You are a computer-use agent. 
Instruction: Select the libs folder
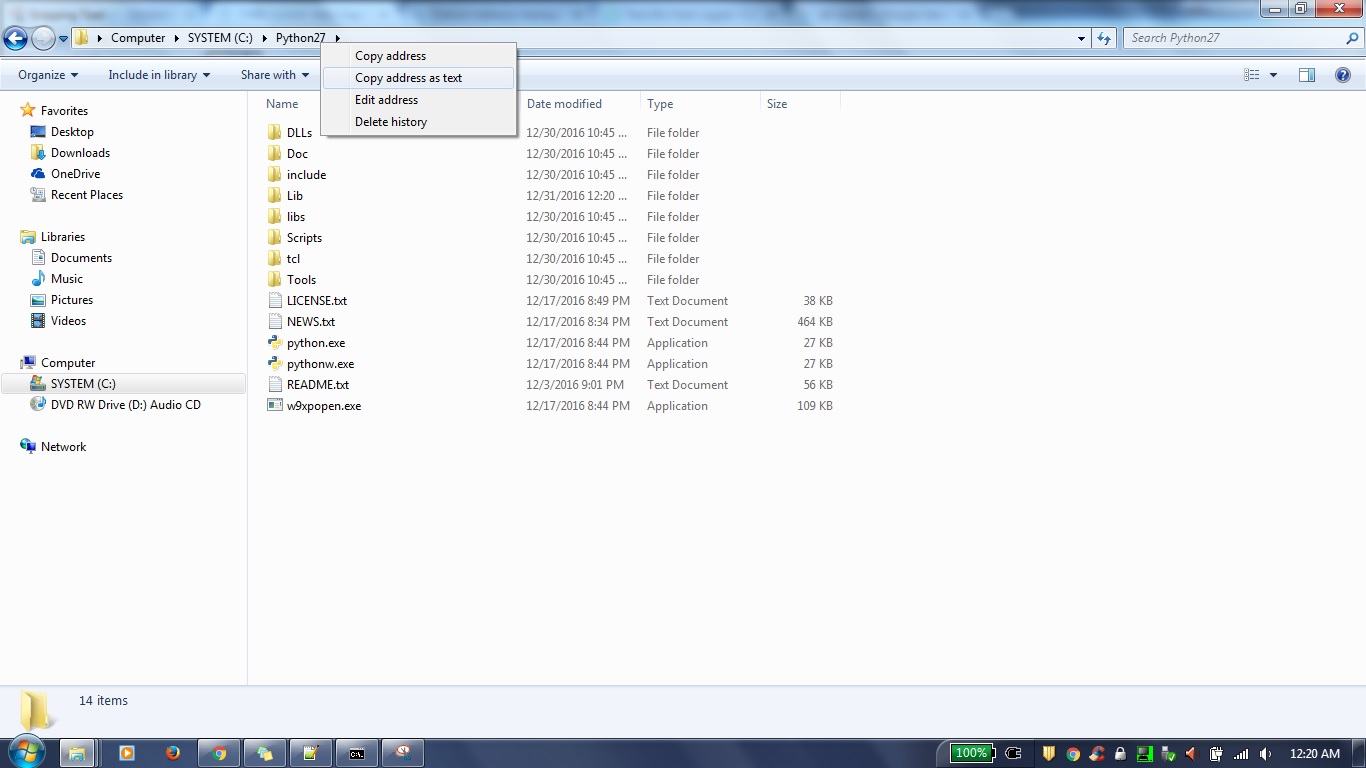click(296, 217)
